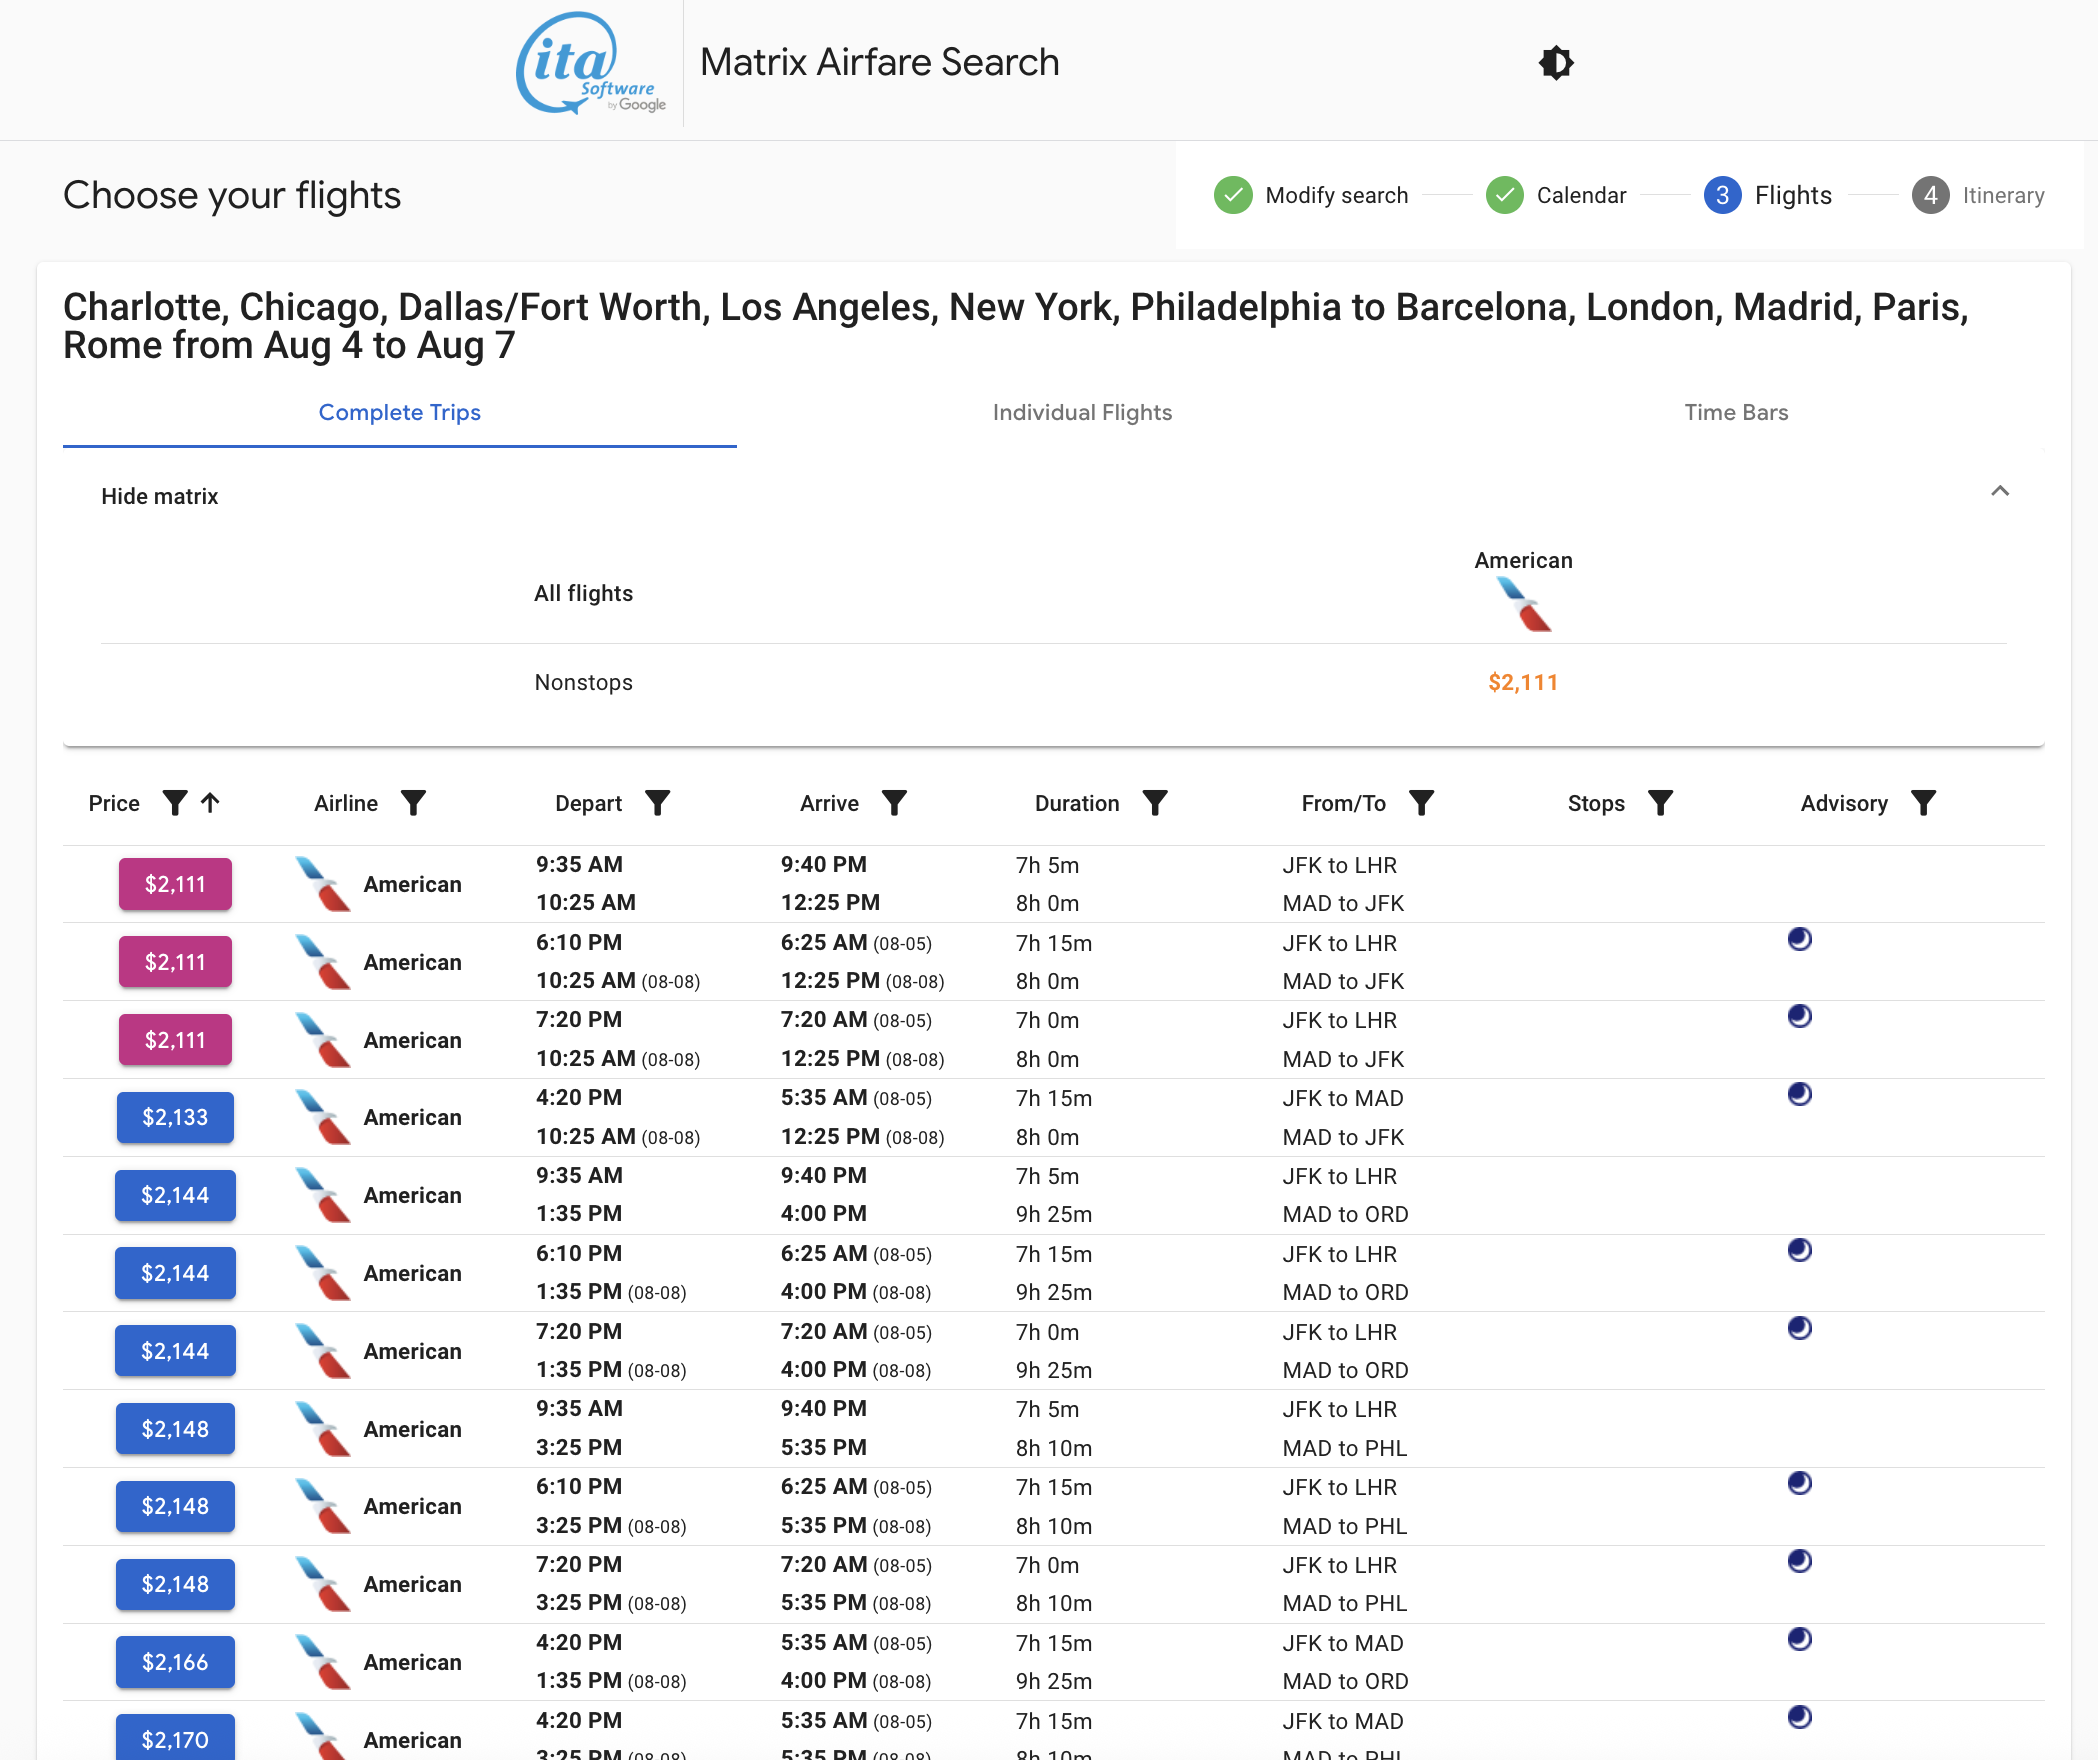Click the Arrive column header label

[x=829, y=803]
